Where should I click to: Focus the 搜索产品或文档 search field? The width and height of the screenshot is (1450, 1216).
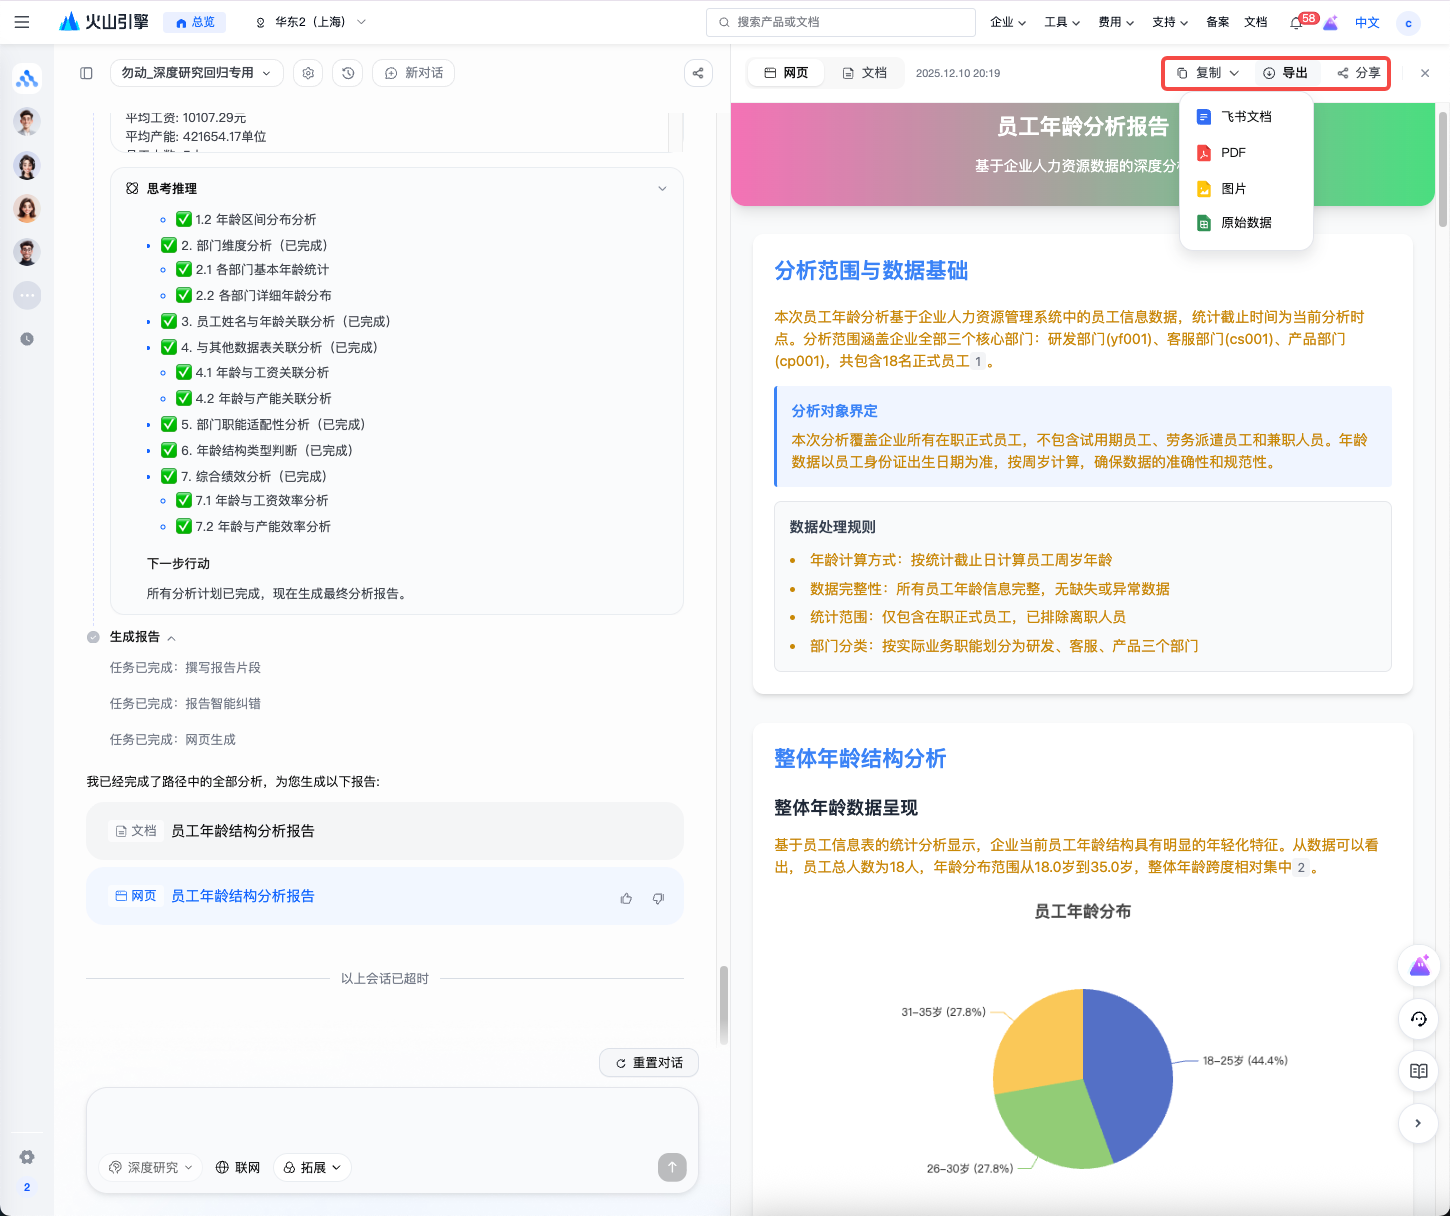[841, 22]
